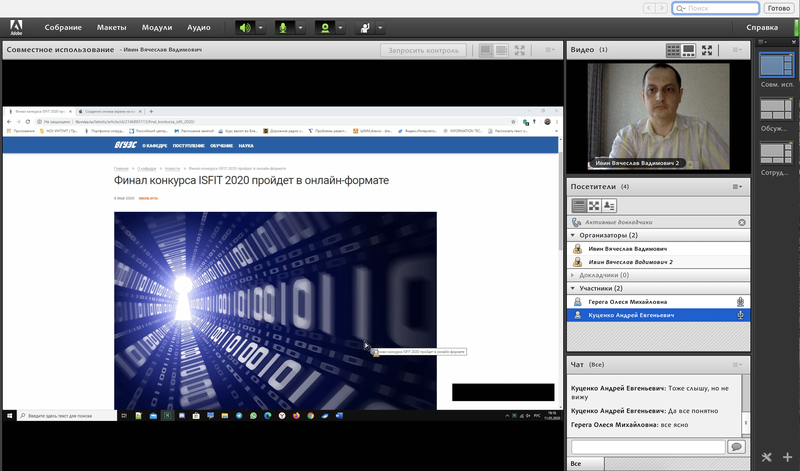Show attendee status view in Посетители
The width and height of the screenshot is (800, 471).
click(609, 205)
